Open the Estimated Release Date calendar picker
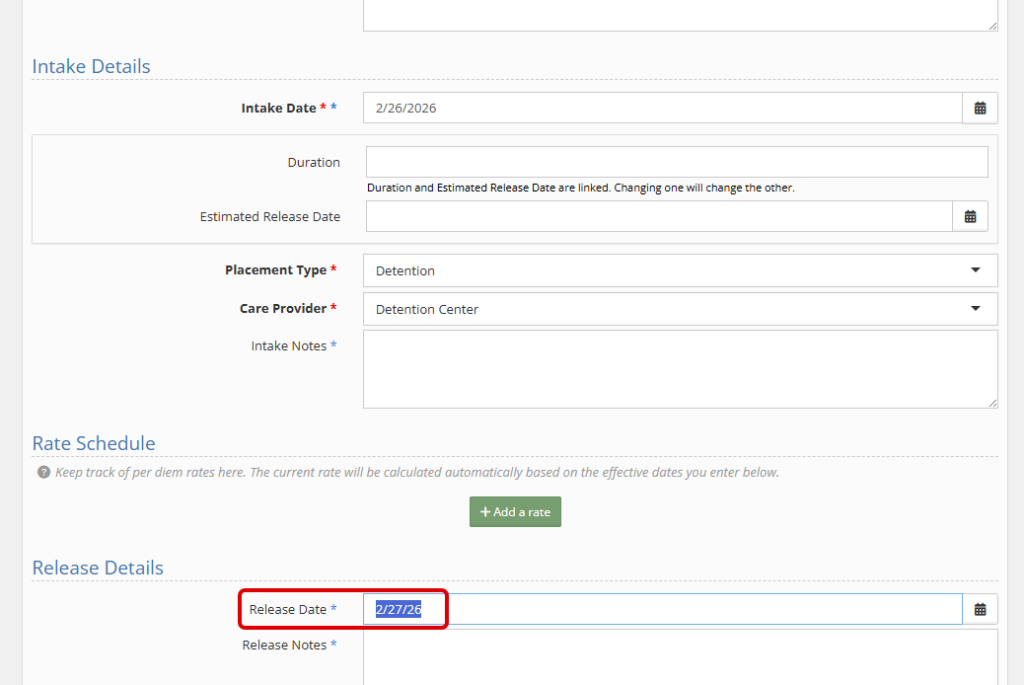Image resolution: width=1024 pixels, height=685 pixels. pos(970,216)
